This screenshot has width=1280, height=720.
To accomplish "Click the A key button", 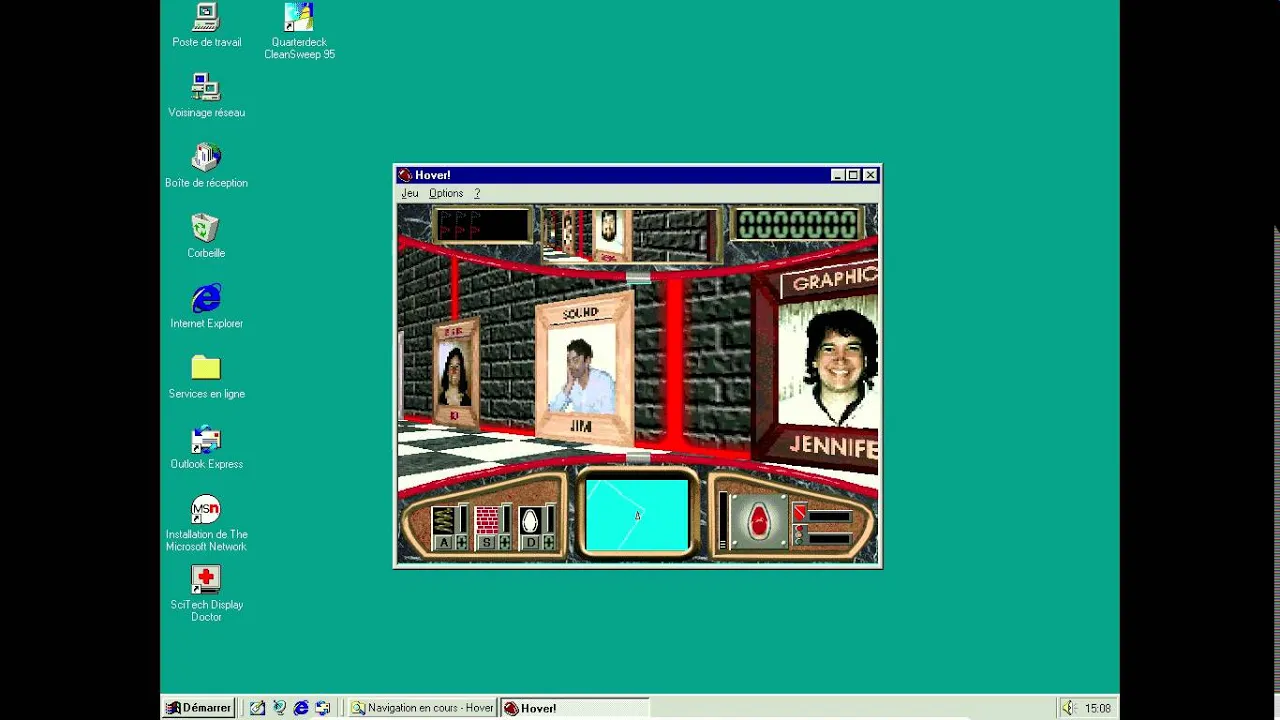I will [444, 542].
